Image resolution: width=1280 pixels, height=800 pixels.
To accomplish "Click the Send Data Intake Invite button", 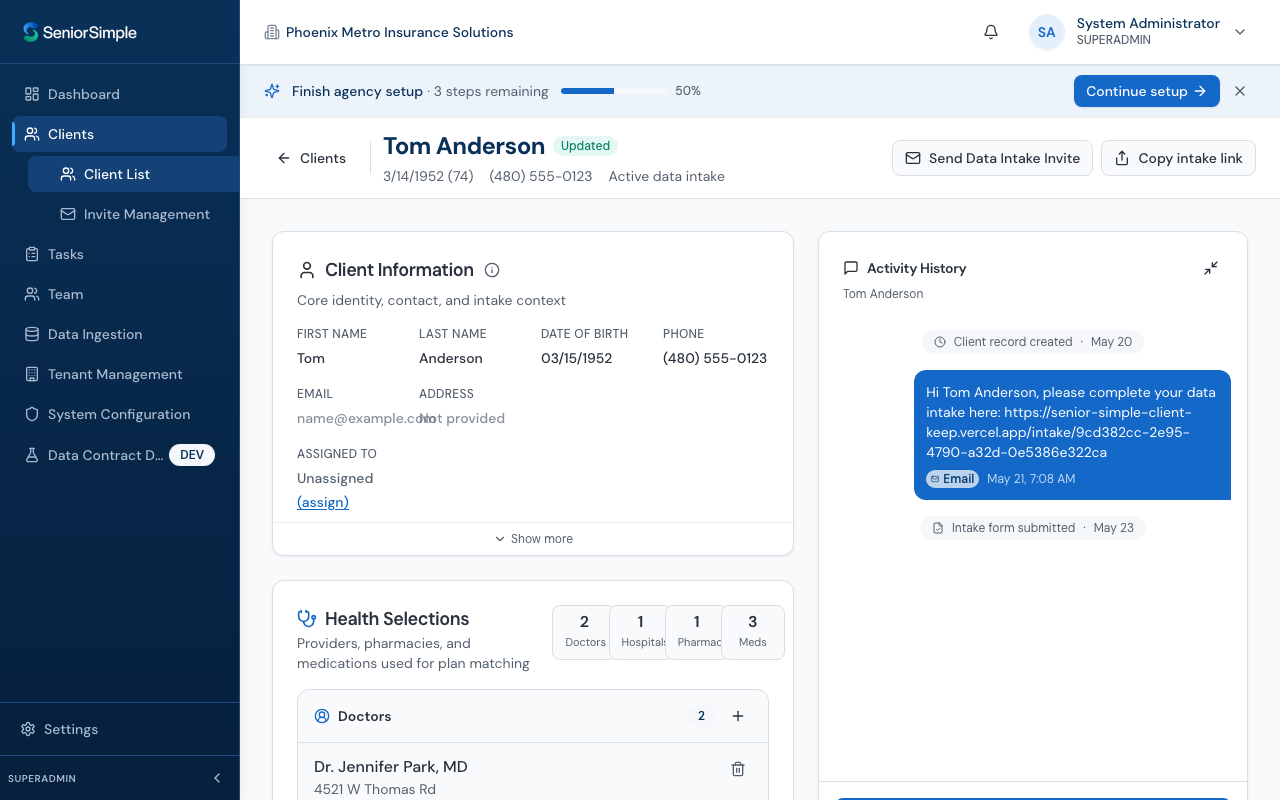I will click(x=992, y=158).
